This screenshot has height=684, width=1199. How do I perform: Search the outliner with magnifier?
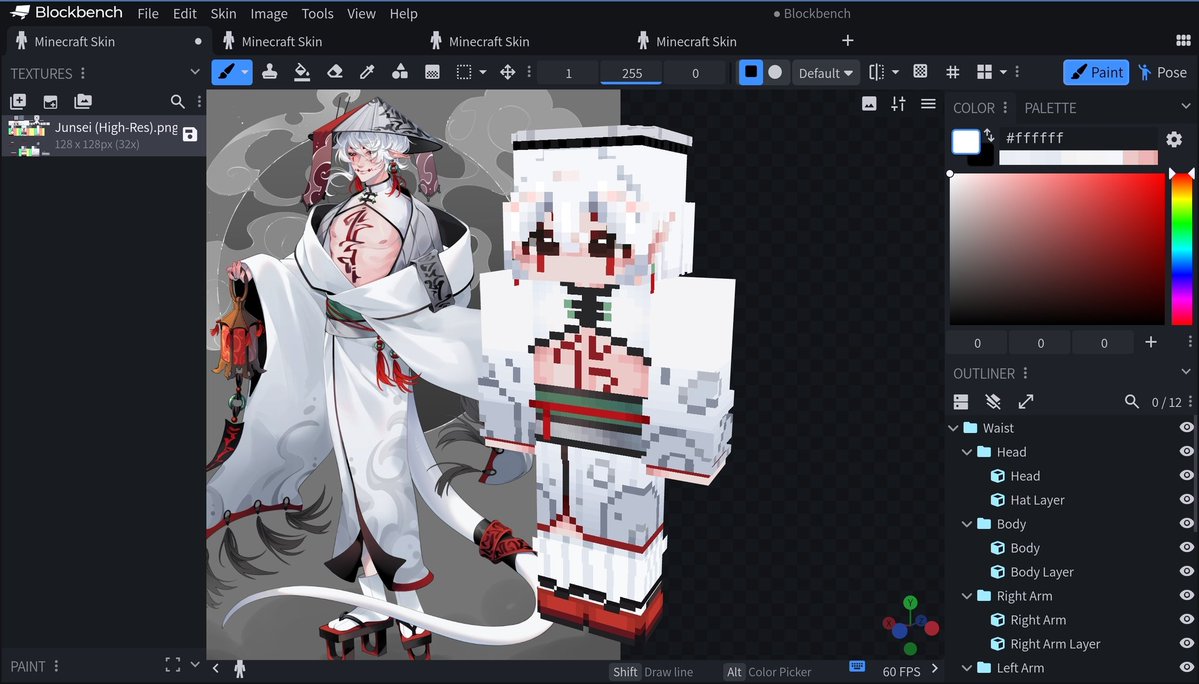1132,401
